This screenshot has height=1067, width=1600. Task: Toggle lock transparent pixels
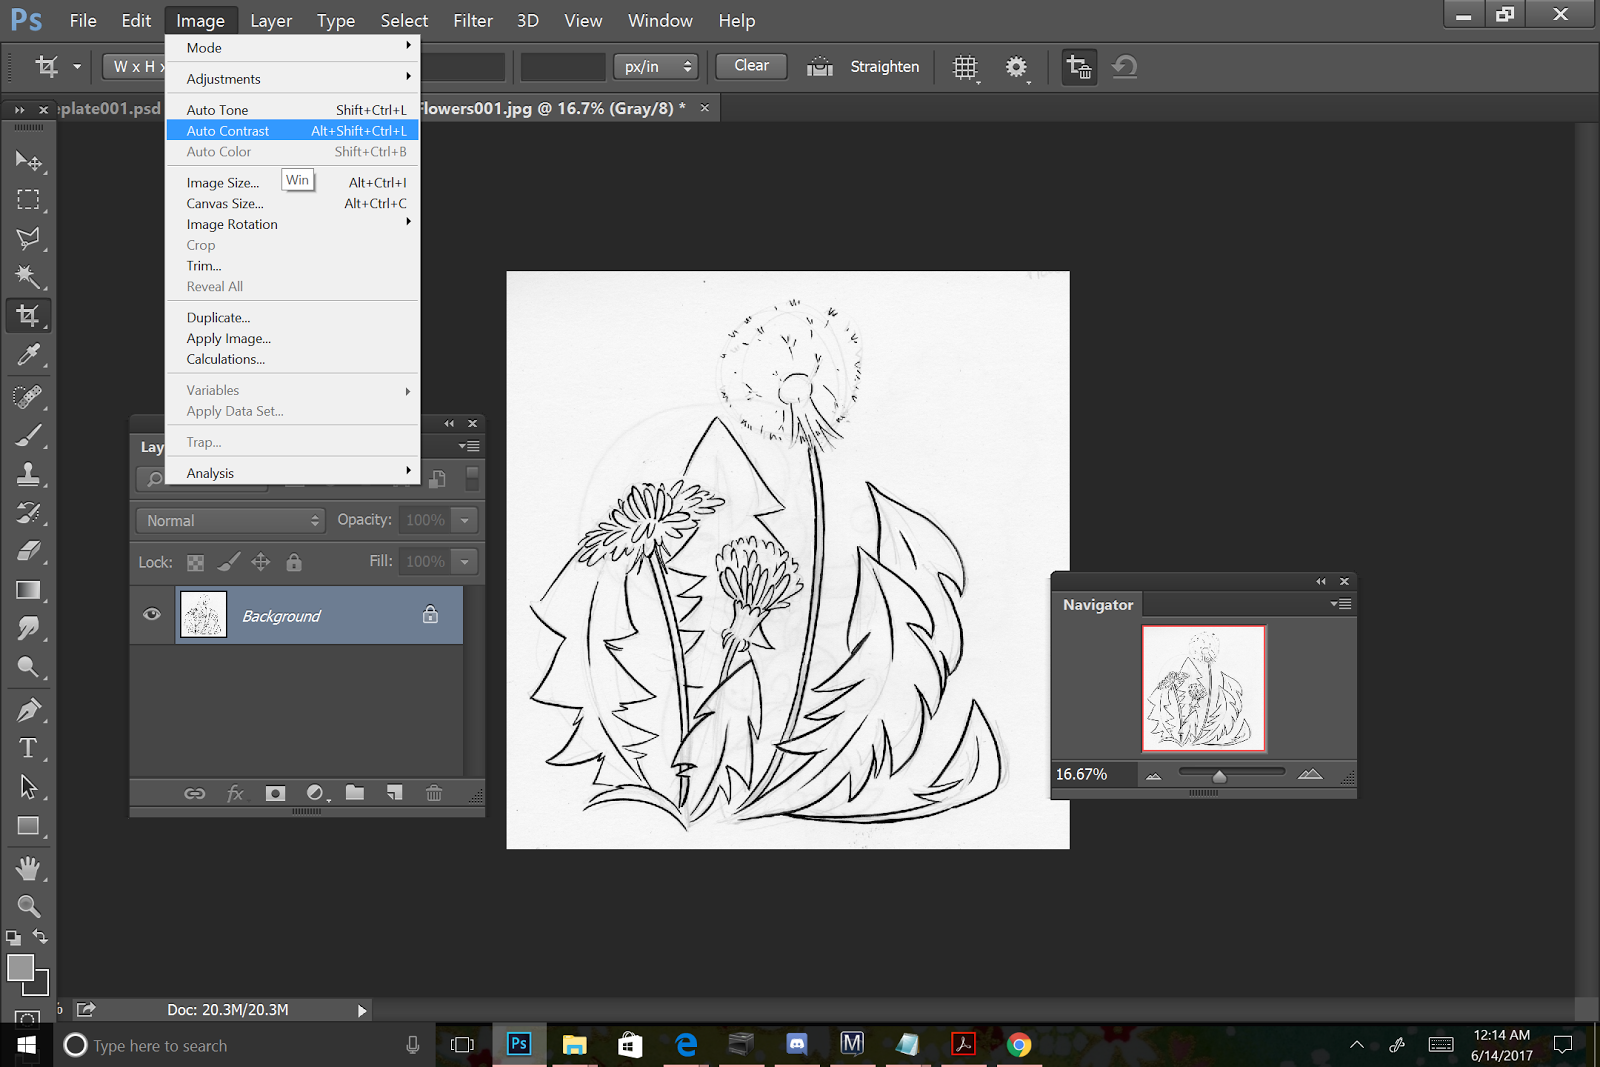coord(196,563)
